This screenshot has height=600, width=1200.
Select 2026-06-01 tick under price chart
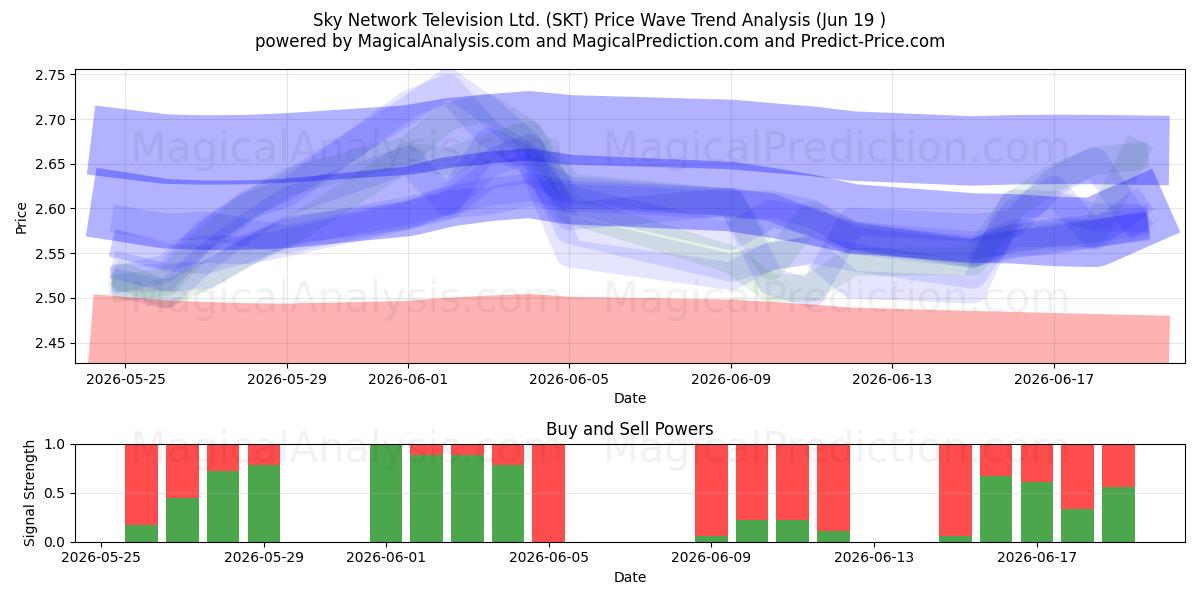tap(408, 379)
